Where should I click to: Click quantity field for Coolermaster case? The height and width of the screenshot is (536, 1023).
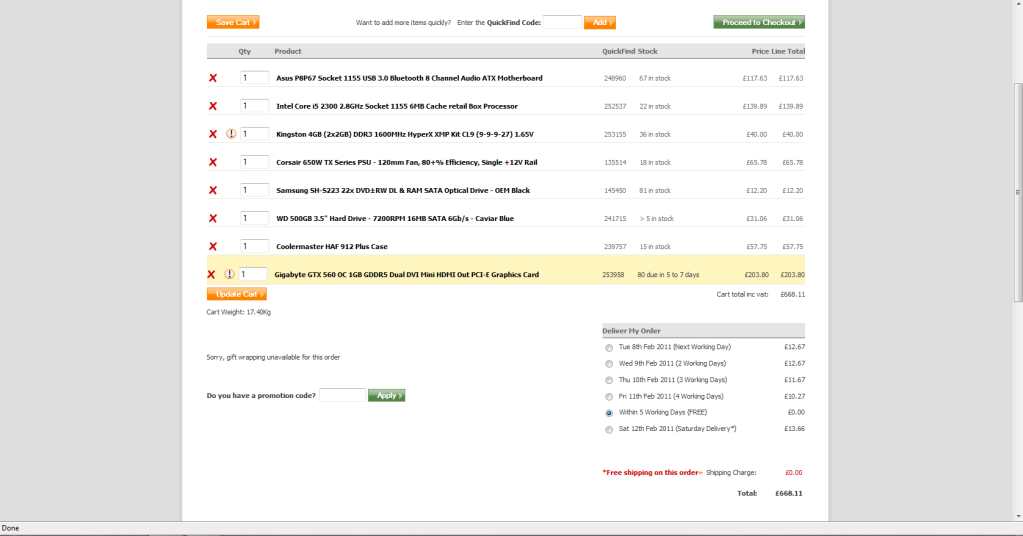coord(254,246)
